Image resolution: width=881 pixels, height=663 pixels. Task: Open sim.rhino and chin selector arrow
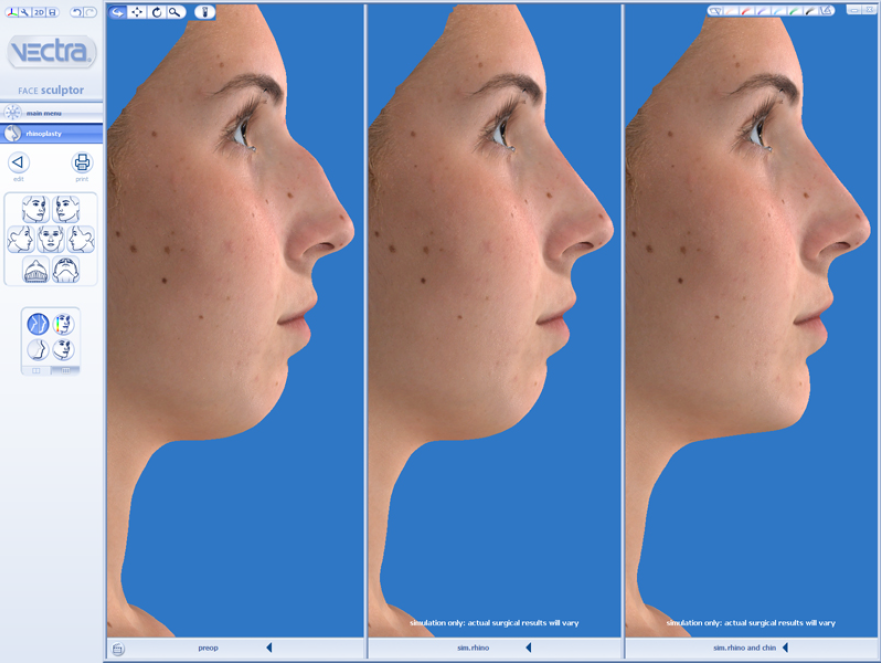click(785, 648)
